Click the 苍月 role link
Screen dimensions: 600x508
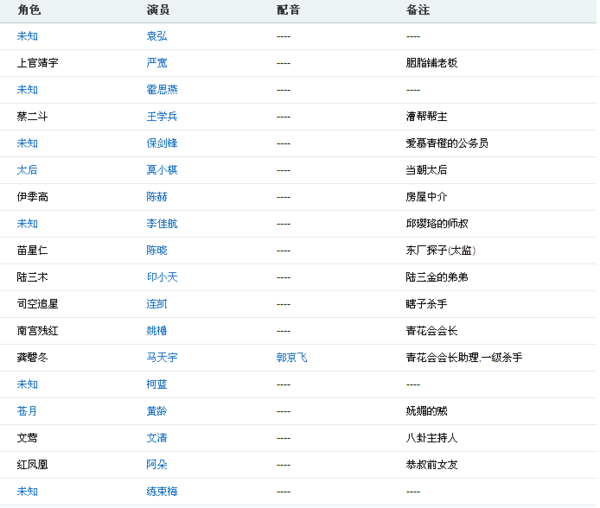(x=27, y=411)
